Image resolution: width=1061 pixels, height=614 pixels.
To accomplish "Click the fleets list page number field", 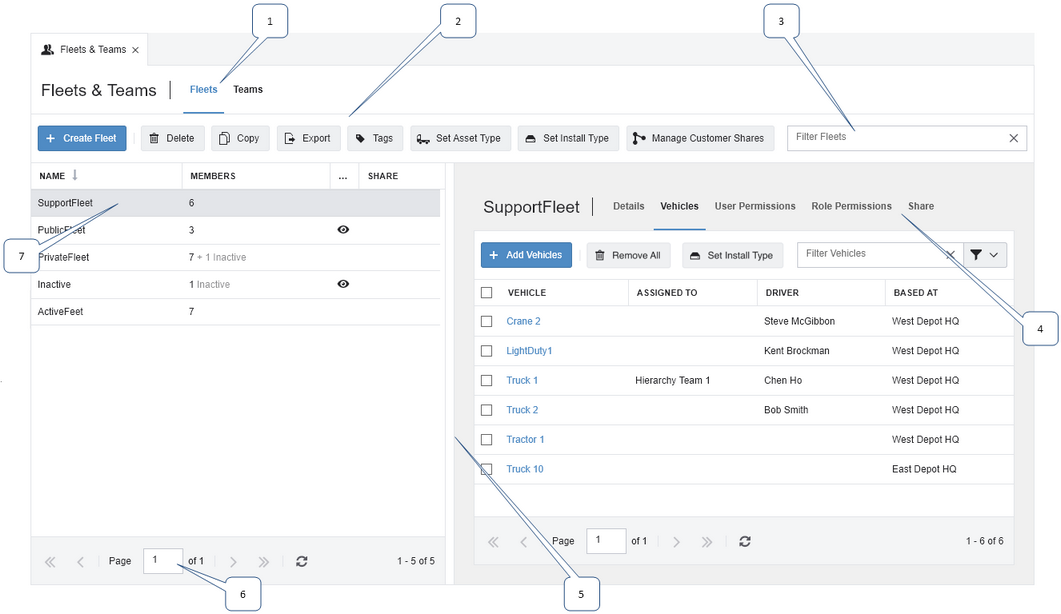I will point(163,561).
